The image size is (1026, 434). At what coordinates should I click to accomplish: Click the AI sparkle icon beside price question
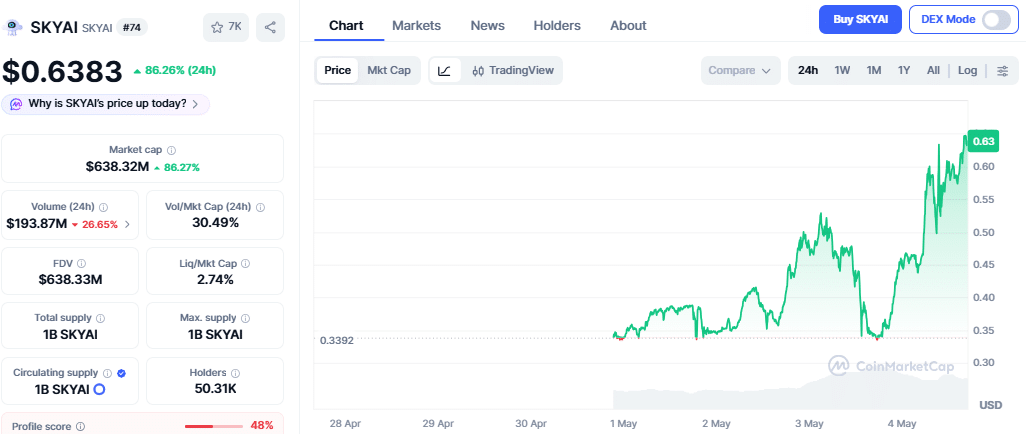coord(16,104)
